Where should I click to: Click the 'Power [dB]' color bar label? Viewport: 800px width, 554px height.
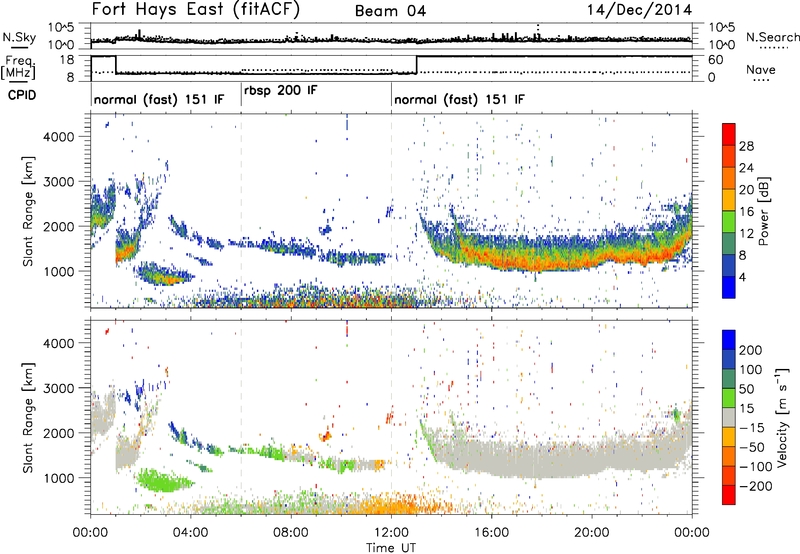[x=763, y=211]
